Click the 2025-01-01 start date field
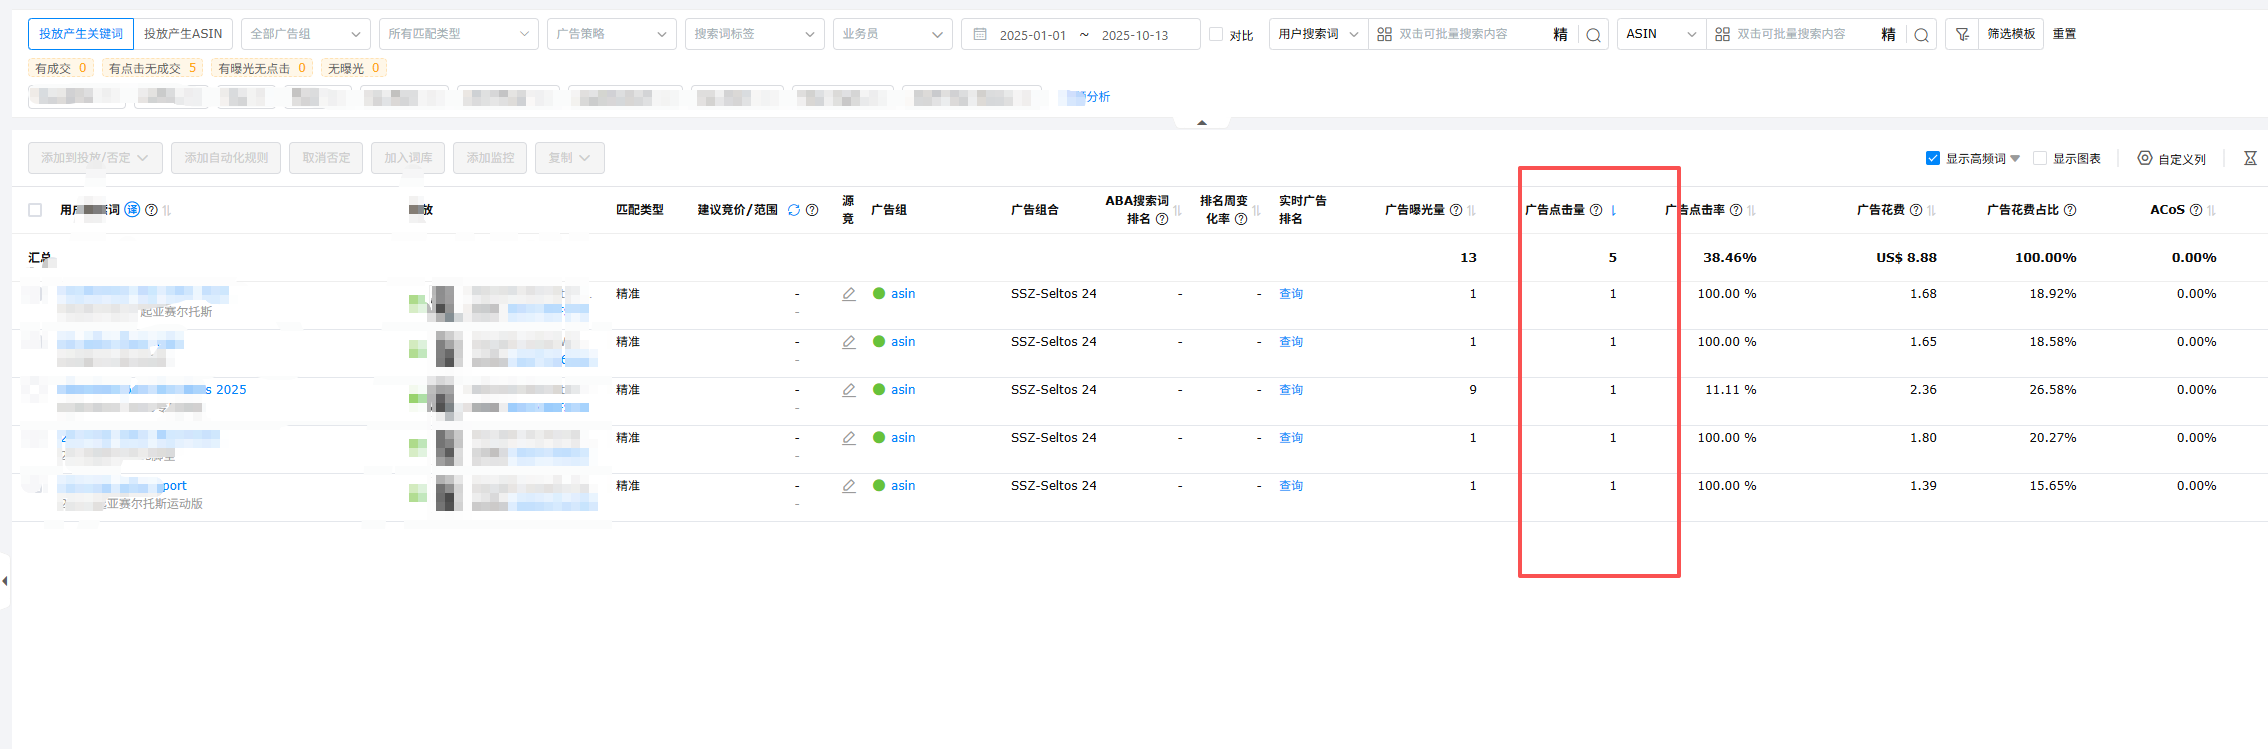 coord(1032,35)
